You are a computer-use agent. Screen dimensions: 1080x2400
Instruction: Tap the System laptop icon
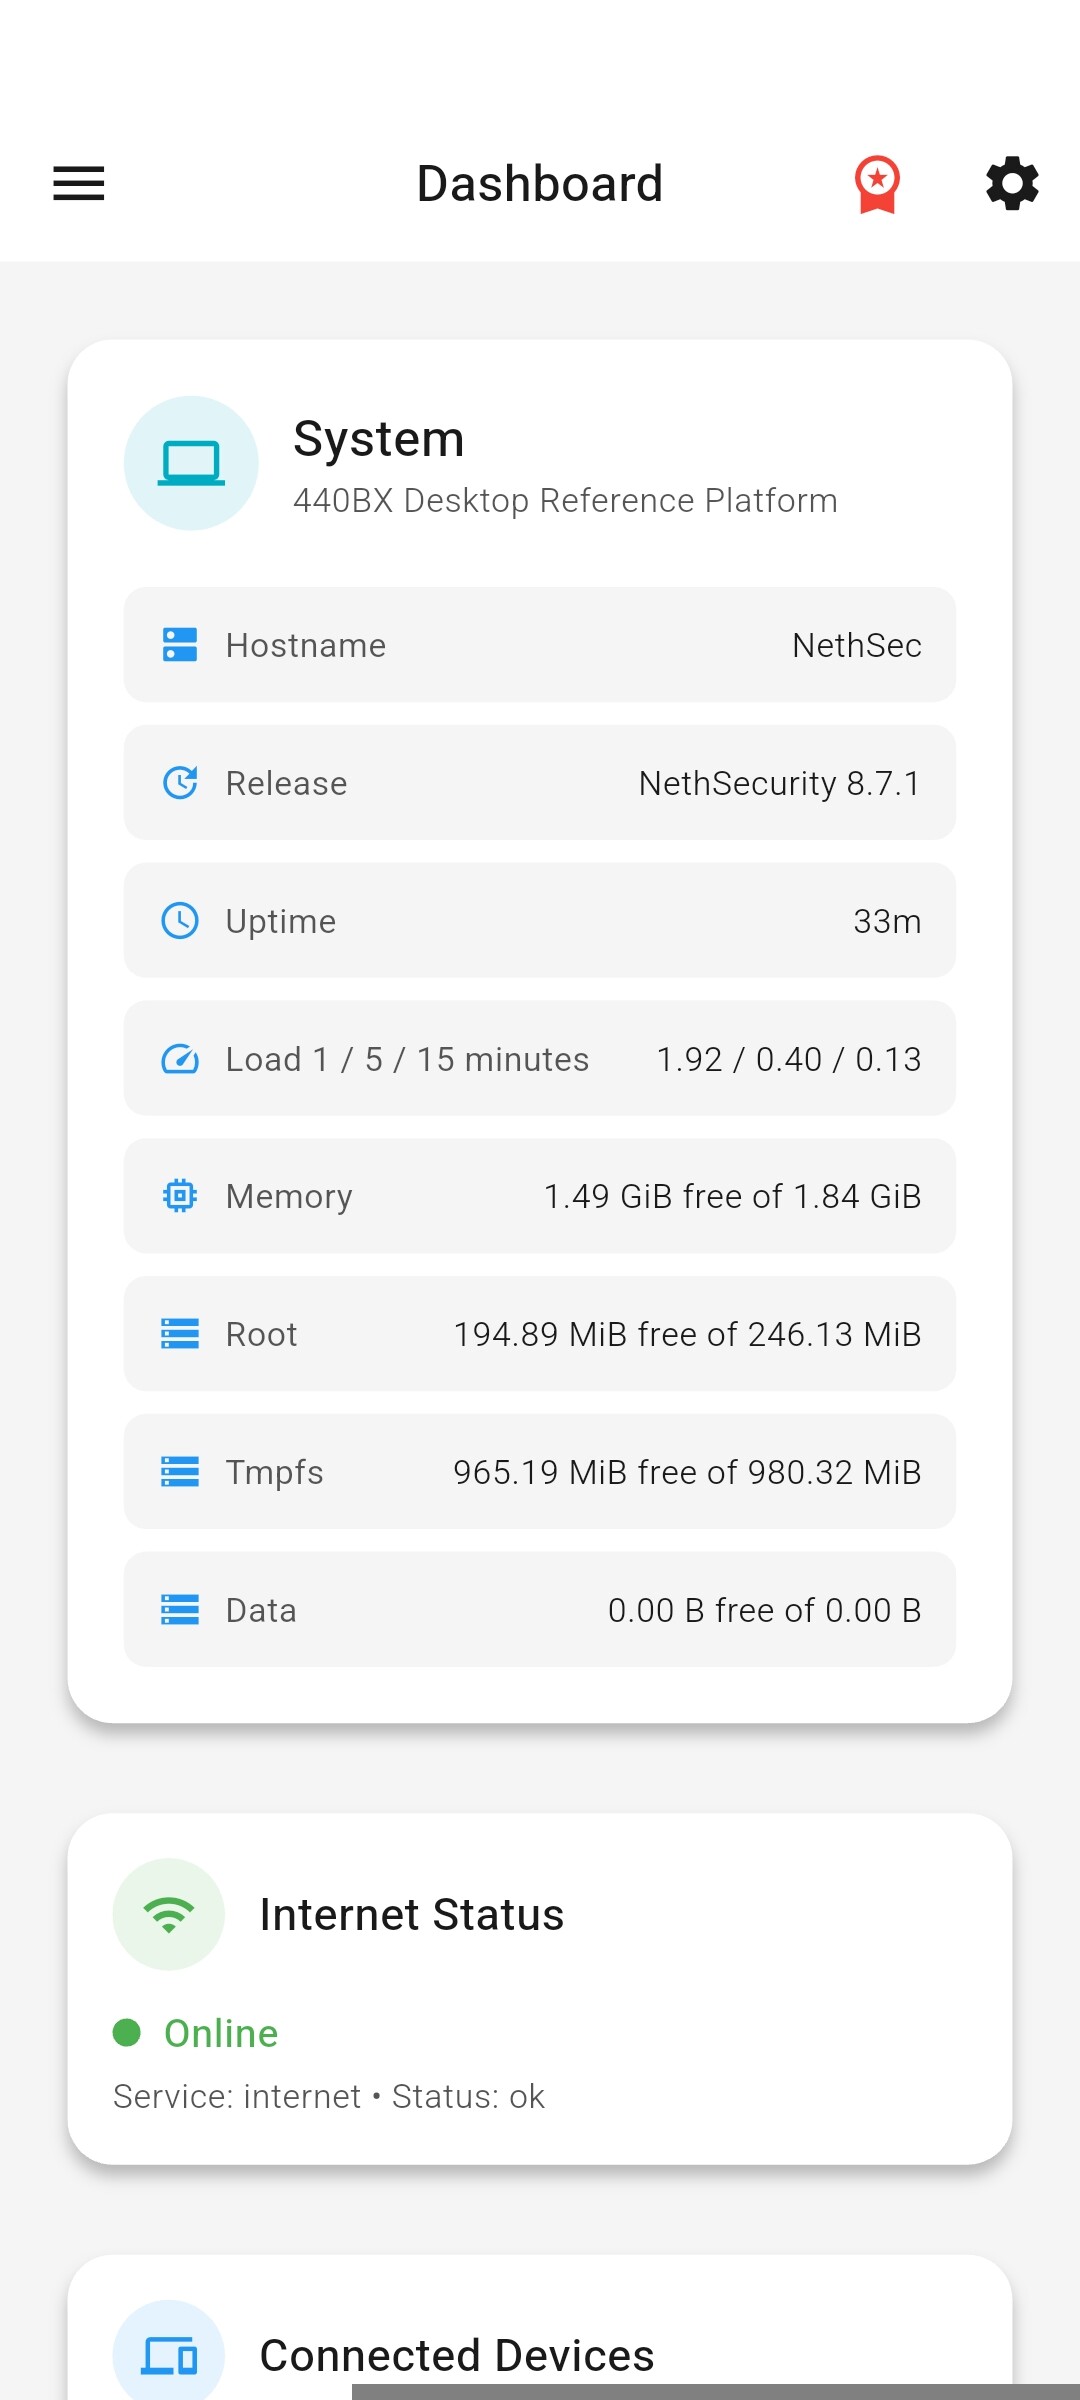191,463
